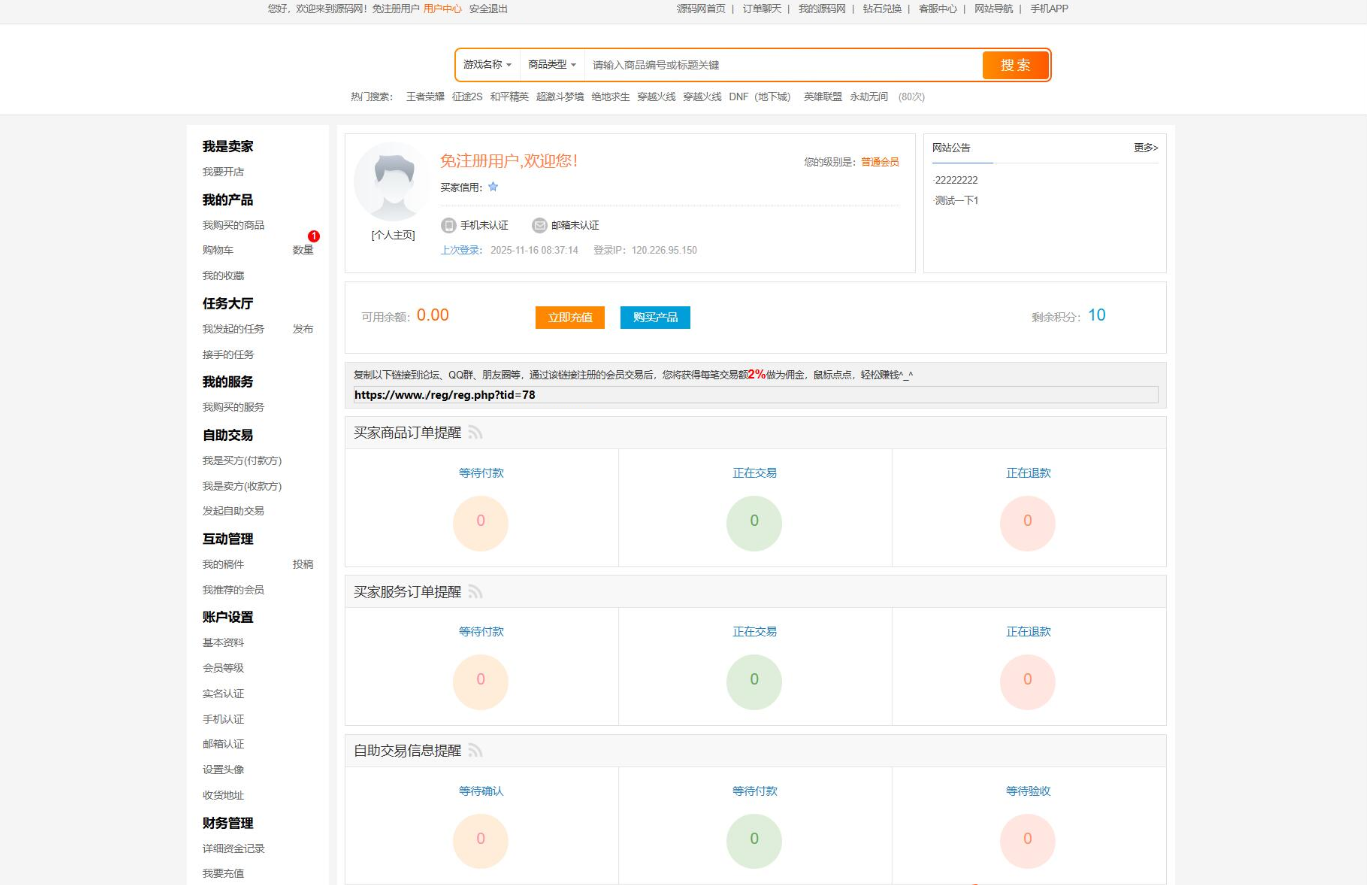Screen dimensions: 1367x885
Task: Open the 游戏名称 dropdown
Action: (487, 65)
